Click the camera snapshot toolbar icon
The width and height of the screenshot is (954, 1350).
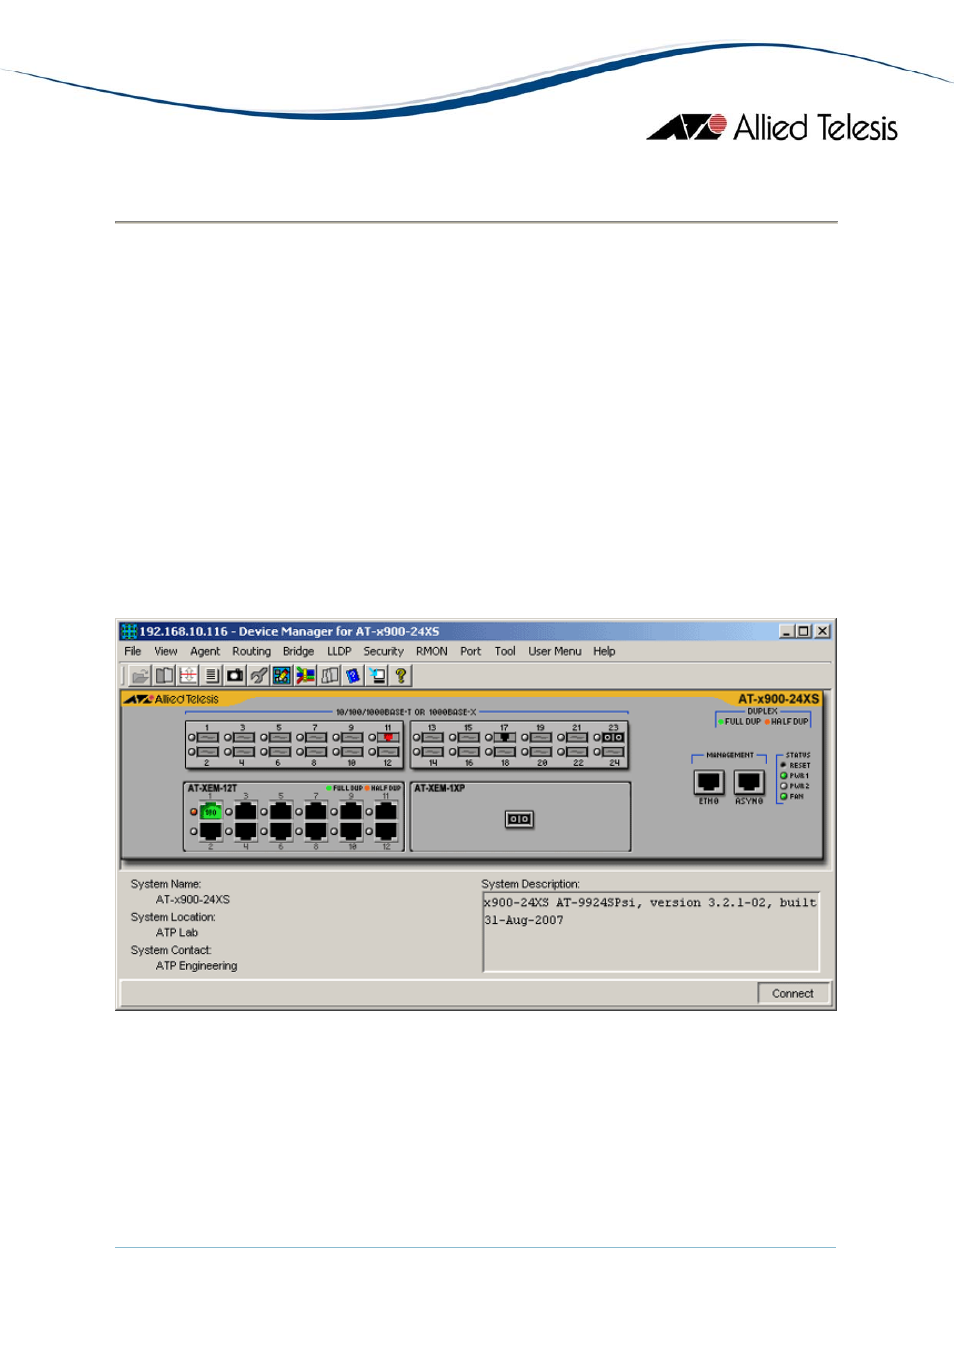(235, 676)
